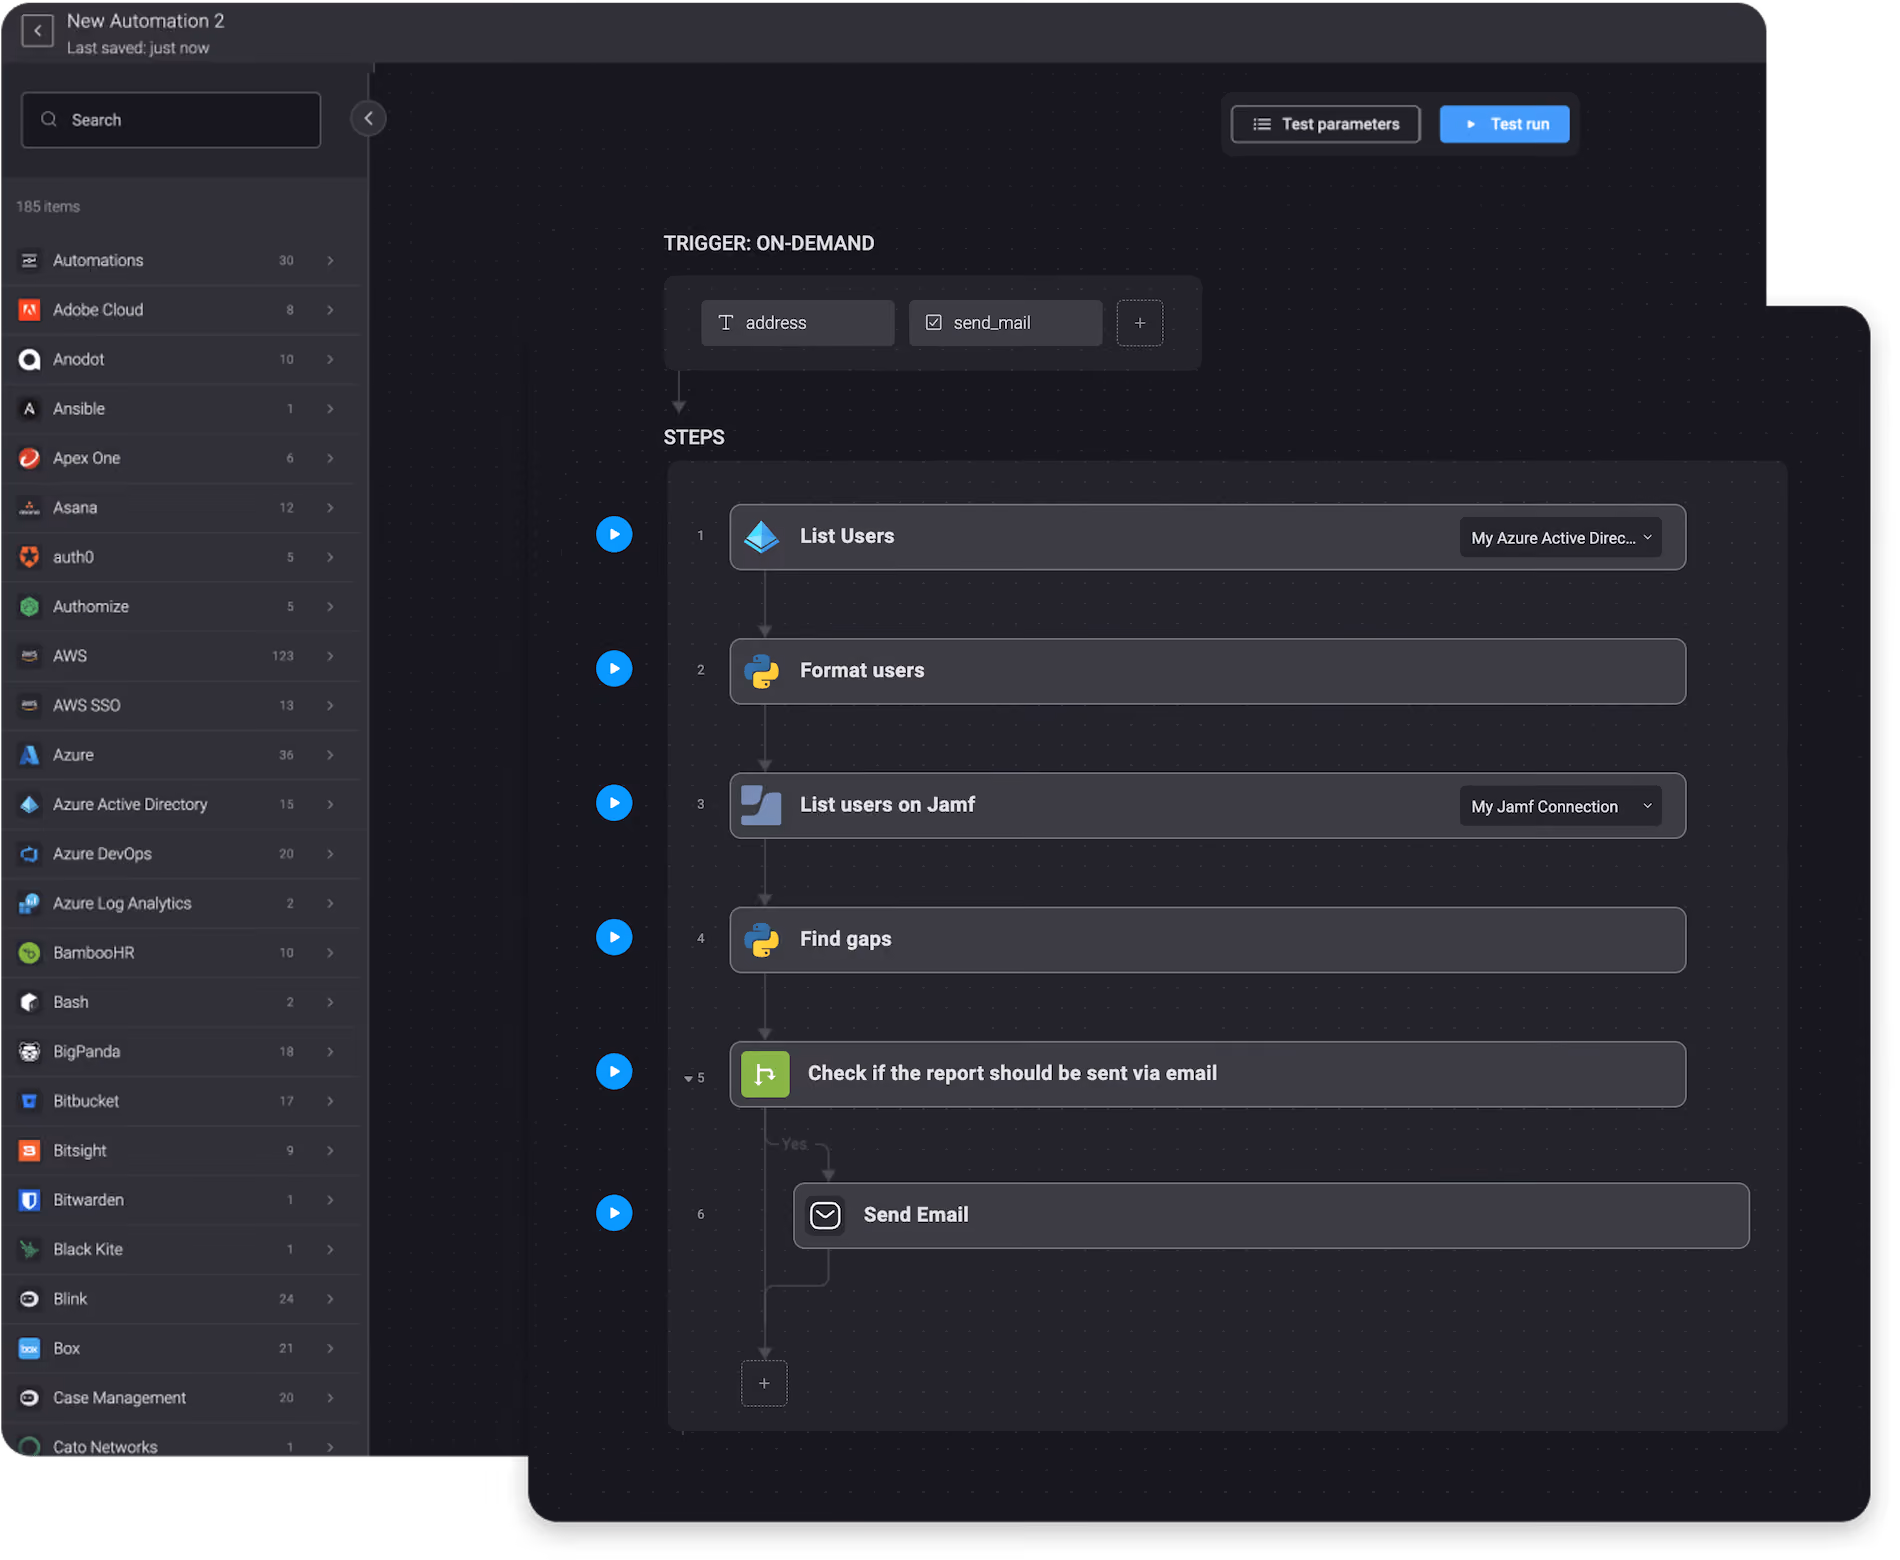Click the Box icon in the sidebar

30,1349
